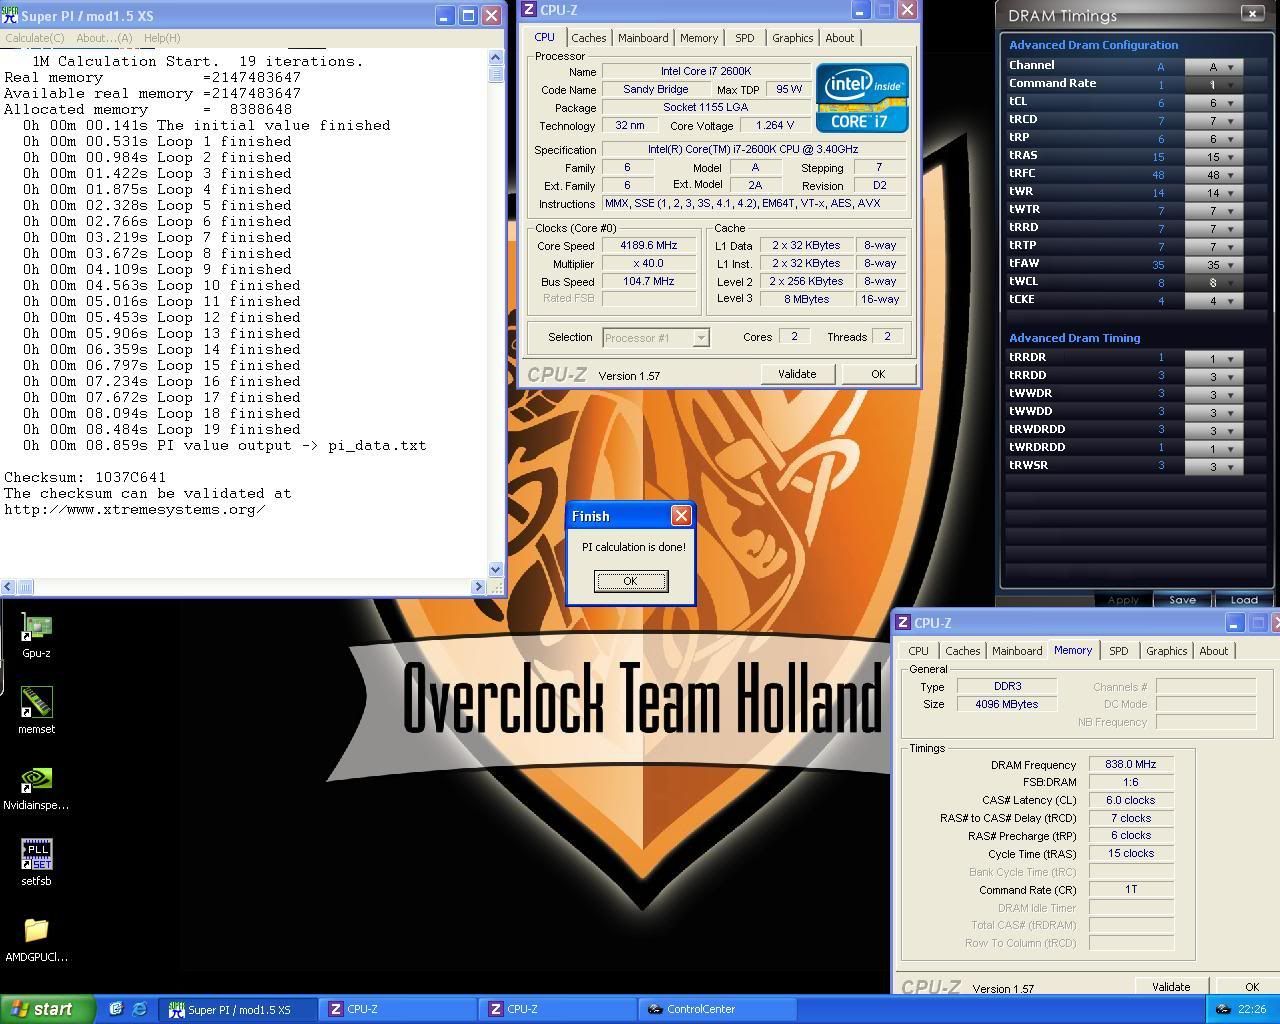Image resolution: width=1280 pixels, height=1024 pixels.
Task: Click the Intel Core i7 logo in CPU-Z
Action: pyautogui.click(x=862, y=97)
